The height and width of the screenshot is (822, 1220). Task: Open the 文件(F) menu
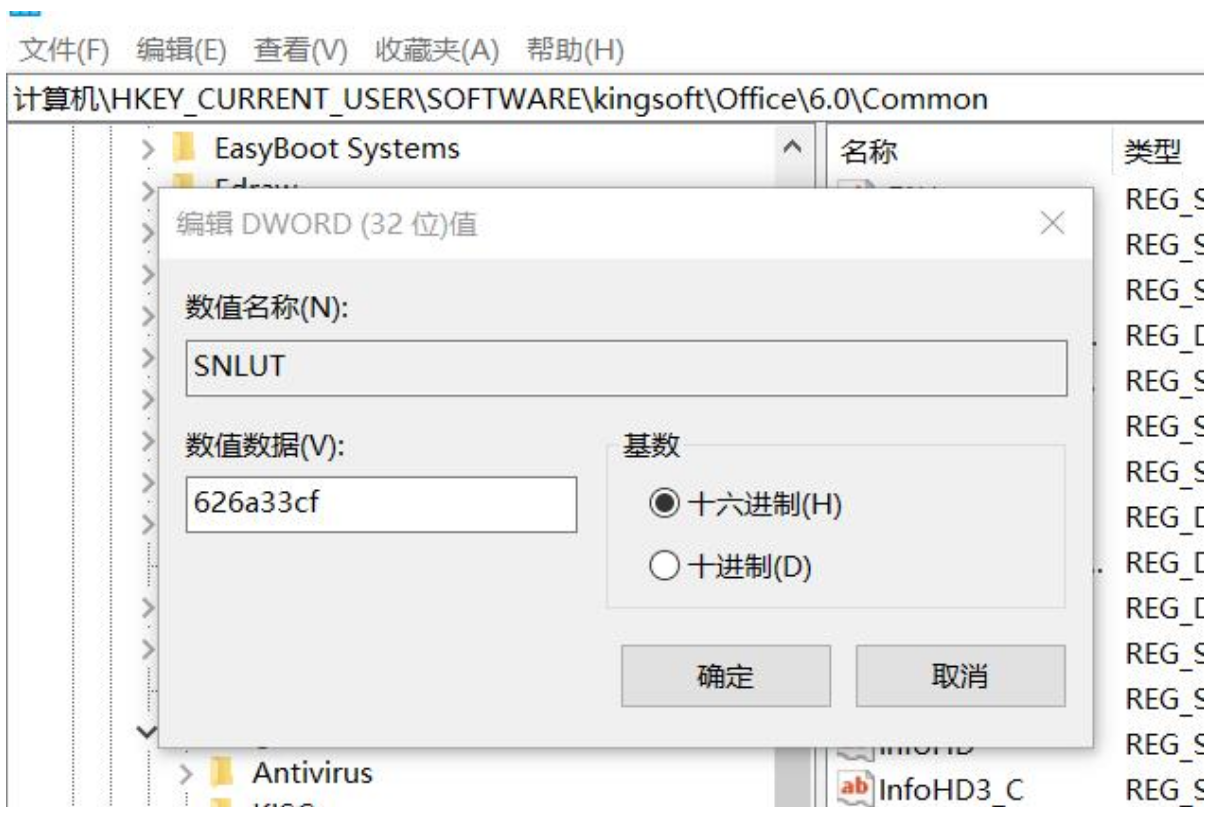(64, 50)
